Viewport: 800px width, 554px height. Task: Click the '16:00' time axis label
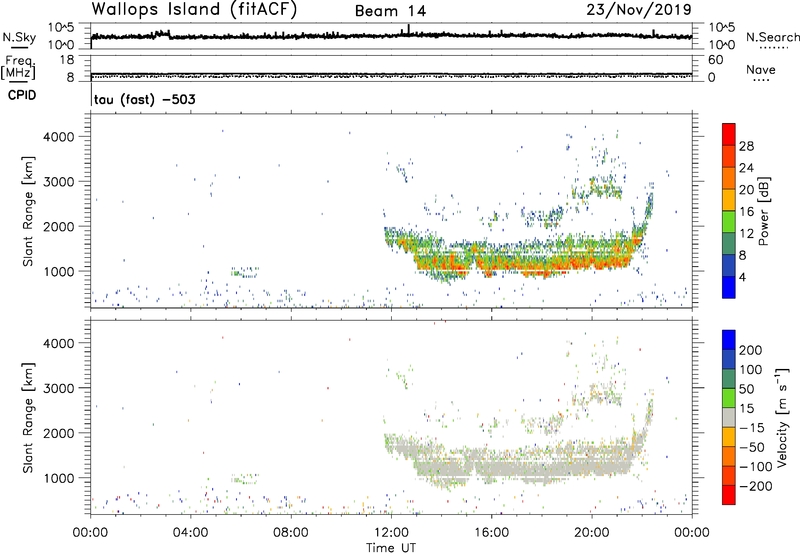point(491,533)
